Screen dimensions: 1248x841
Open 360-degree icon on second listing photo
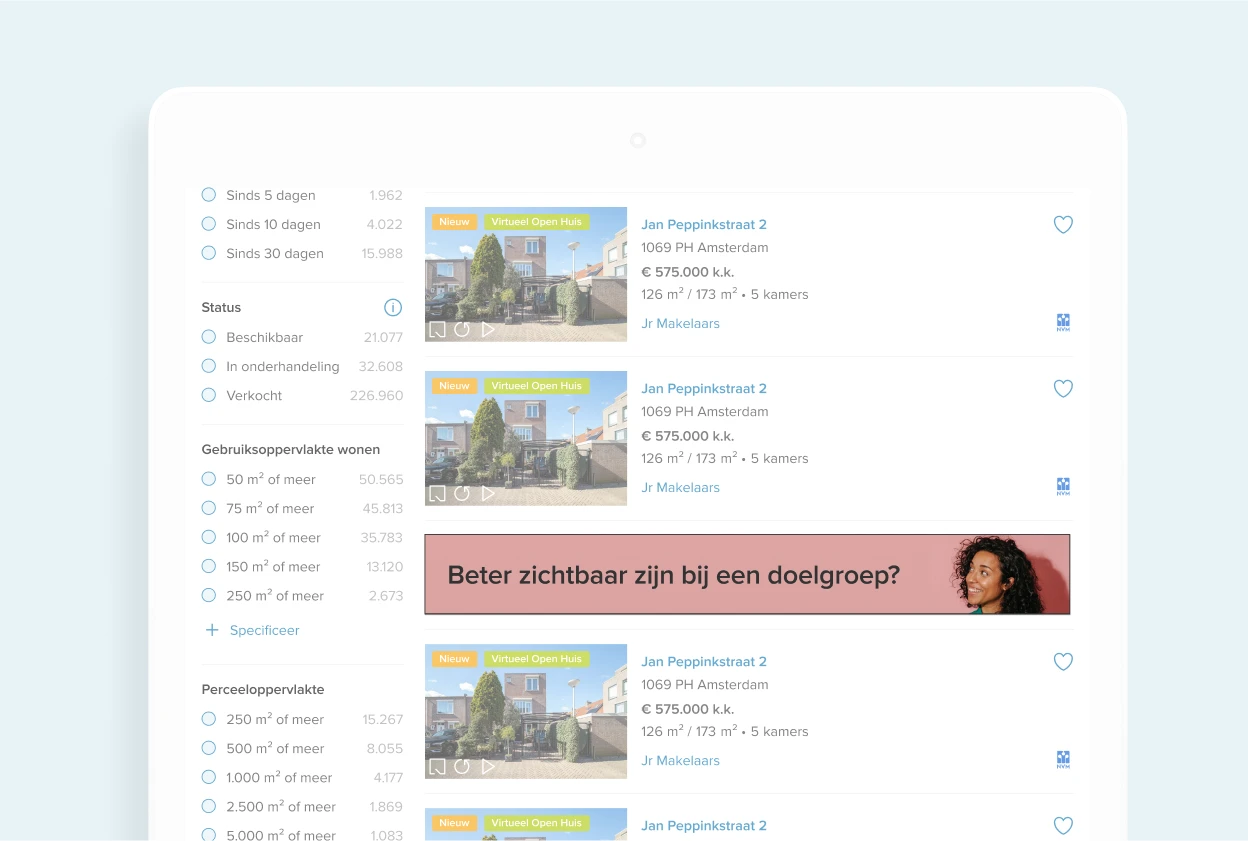pos(462,493)
